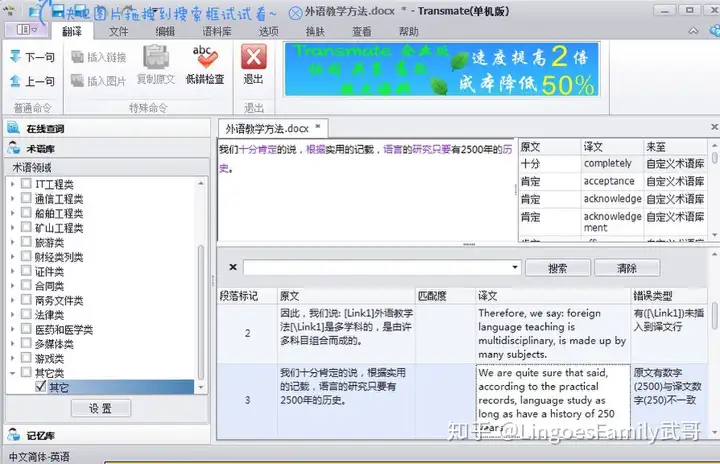Click the layout icon above the ribbon
Screen dimensions: 720x464
(27, 30)
